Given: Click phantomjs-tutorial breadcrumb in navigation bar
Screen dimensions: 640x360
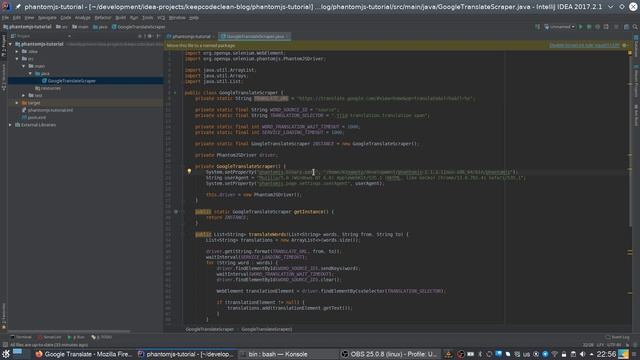Looking at the screenshot, I should coord(27,27).
